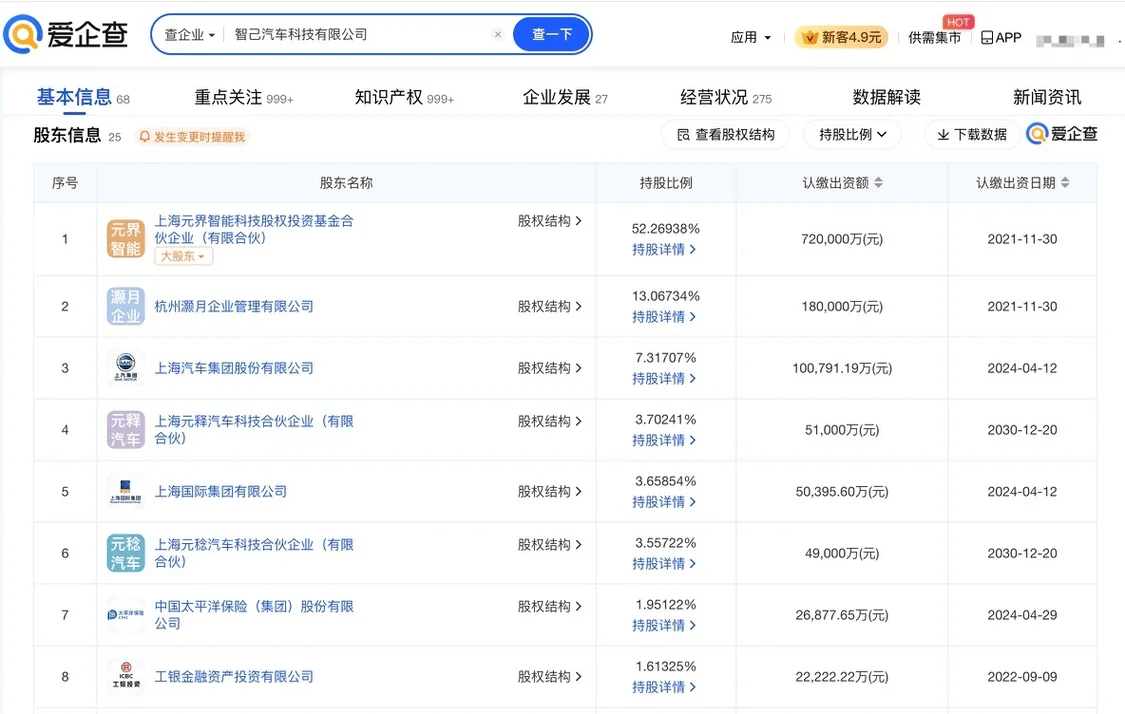Open 工银金融资产投资有限公司 link
The image size is (1125, 714).
(x=234, y=677)
